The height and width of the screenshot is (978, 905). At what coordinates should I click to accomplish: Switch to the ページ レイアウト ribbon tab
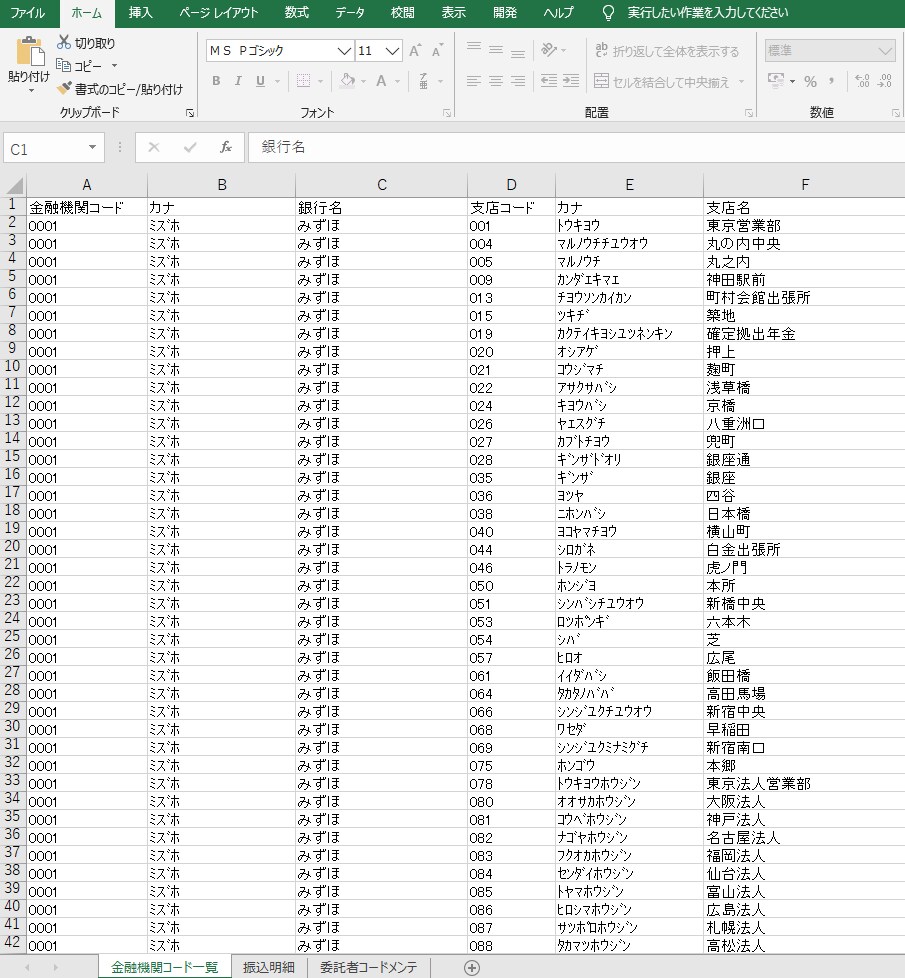pos(219,13)
